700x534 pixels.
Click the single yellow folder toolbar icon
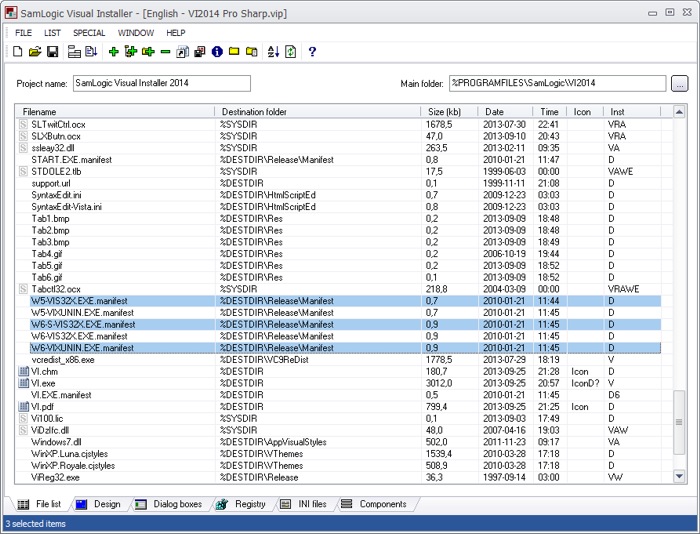tap(234, 52)
